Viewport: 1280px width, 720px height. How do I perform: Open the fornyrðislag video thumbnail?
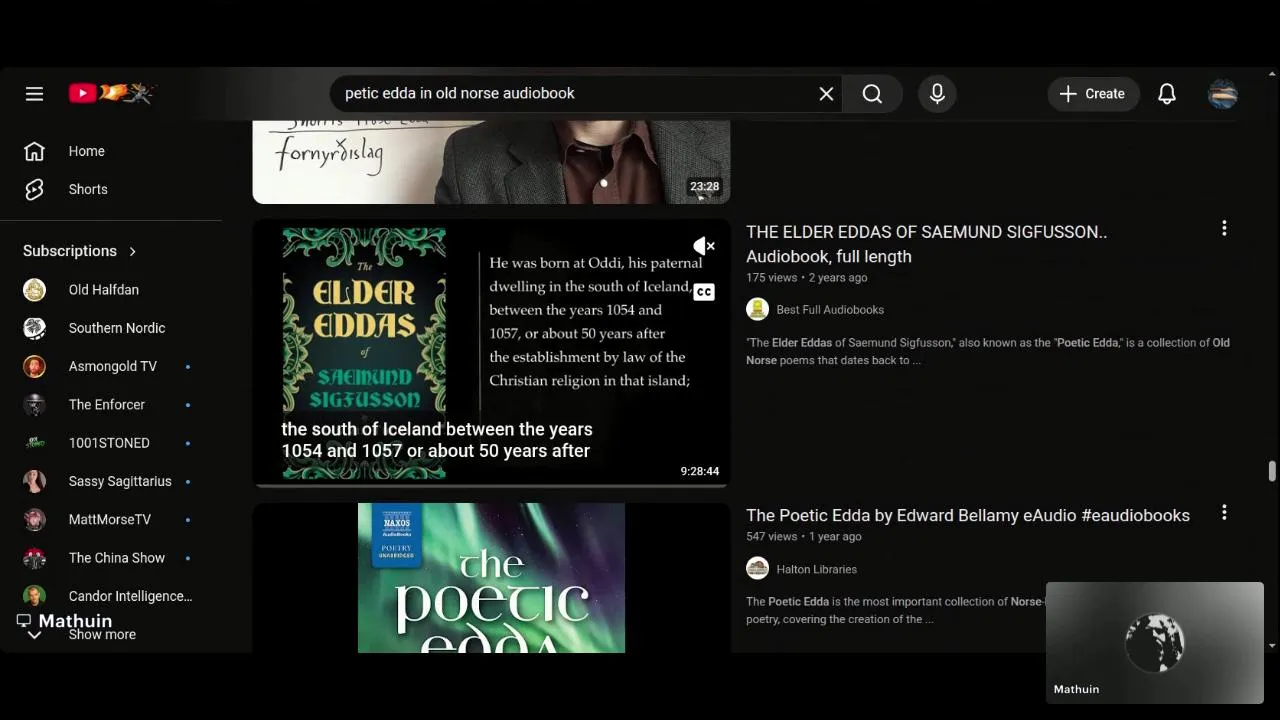coord(491,162)
